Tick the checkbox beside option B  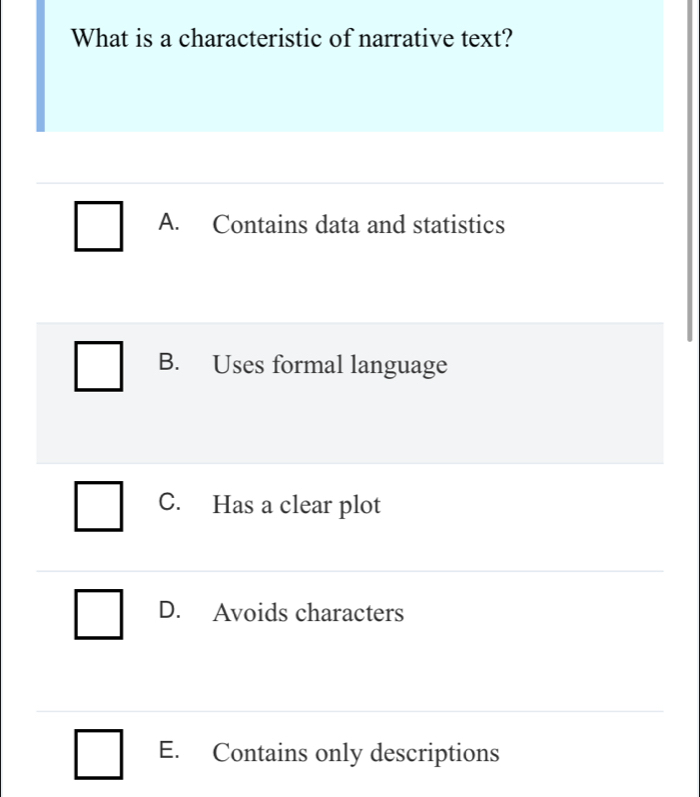(x=100, y=366)
